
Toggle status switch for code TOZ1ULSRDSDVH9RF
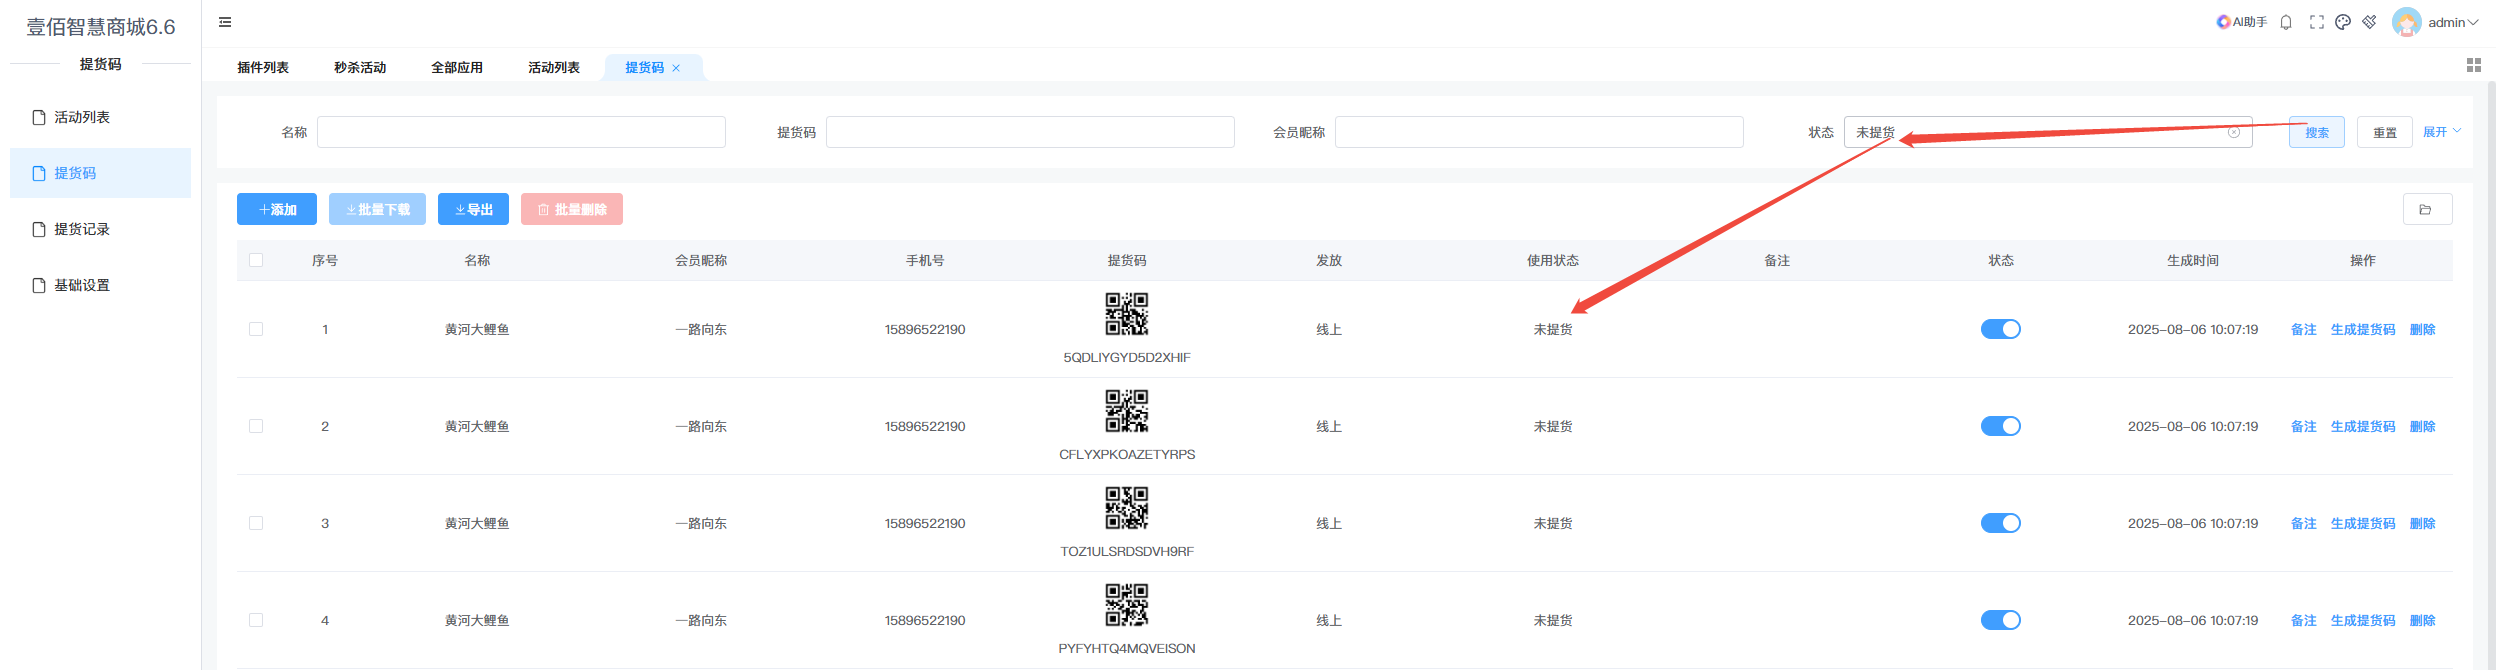click(2000, 523)
